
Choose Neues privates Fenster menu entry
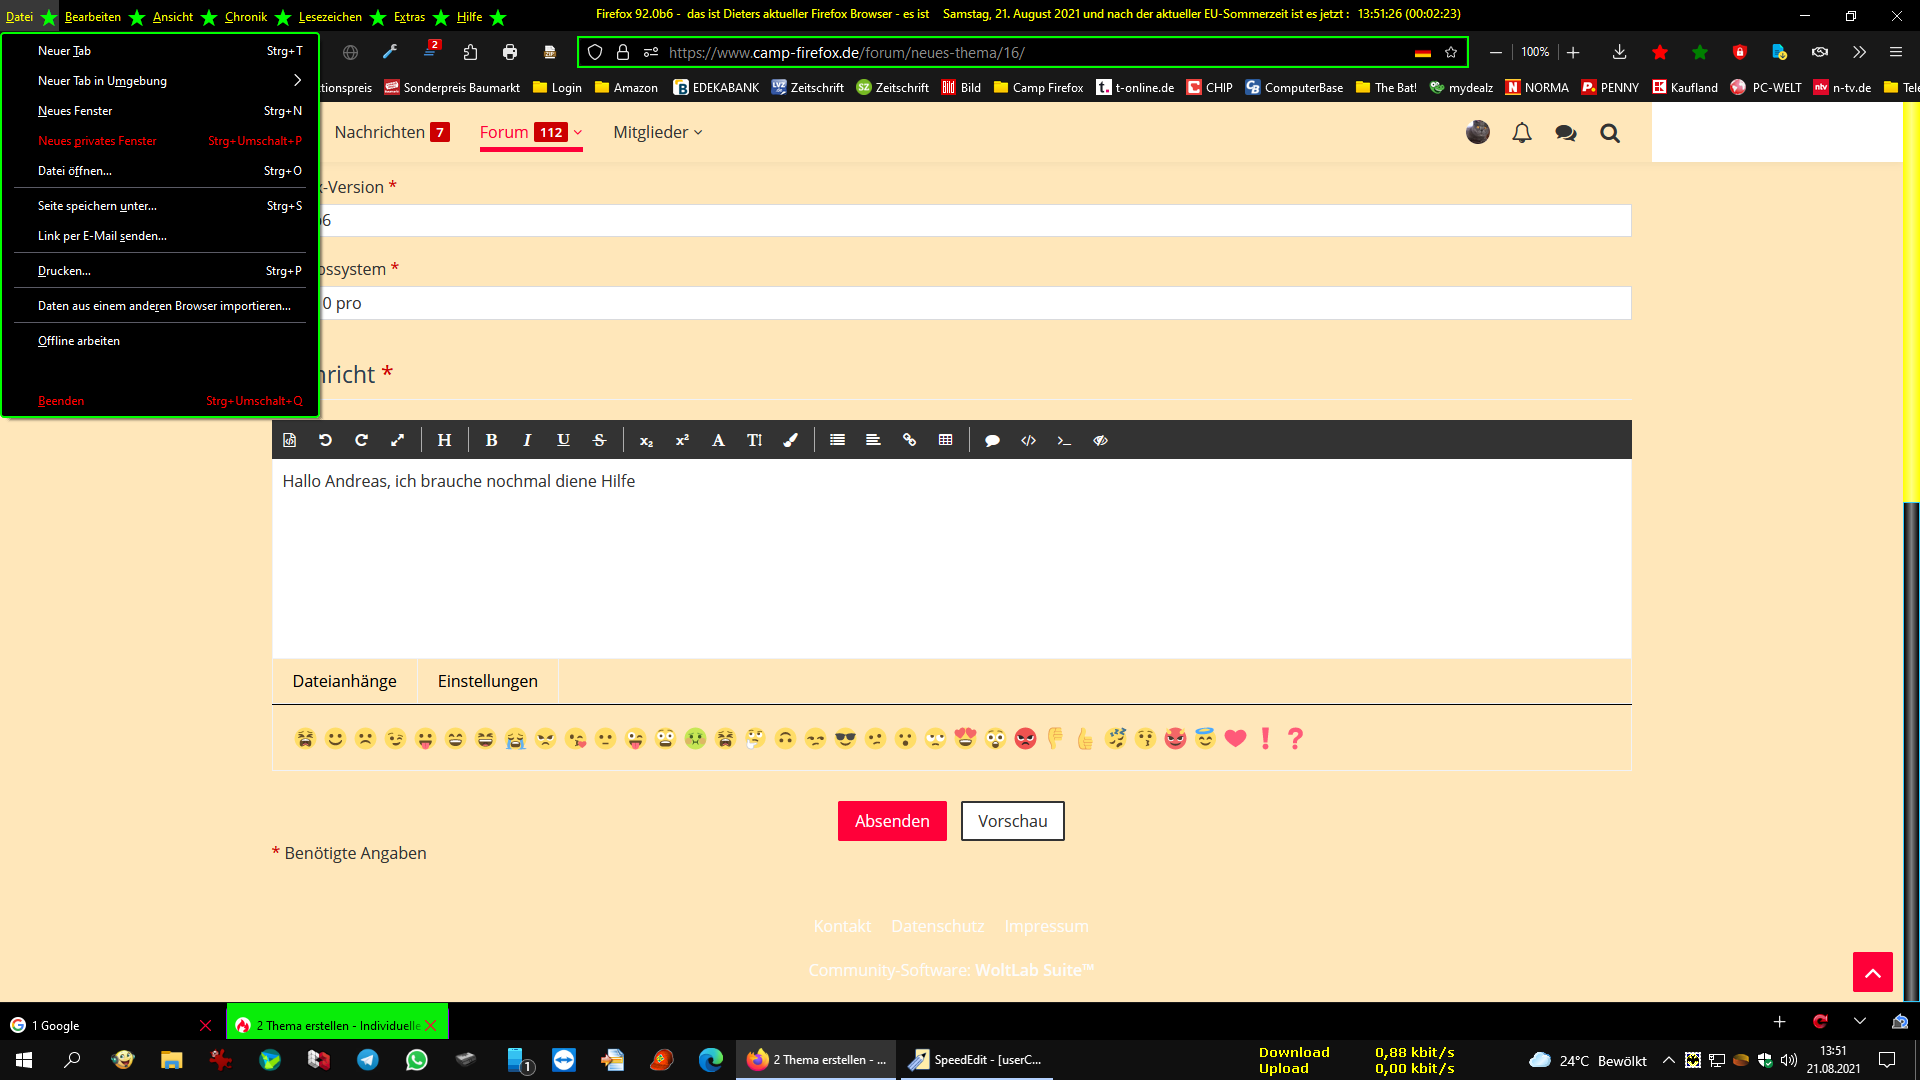(x=97, y=141)
